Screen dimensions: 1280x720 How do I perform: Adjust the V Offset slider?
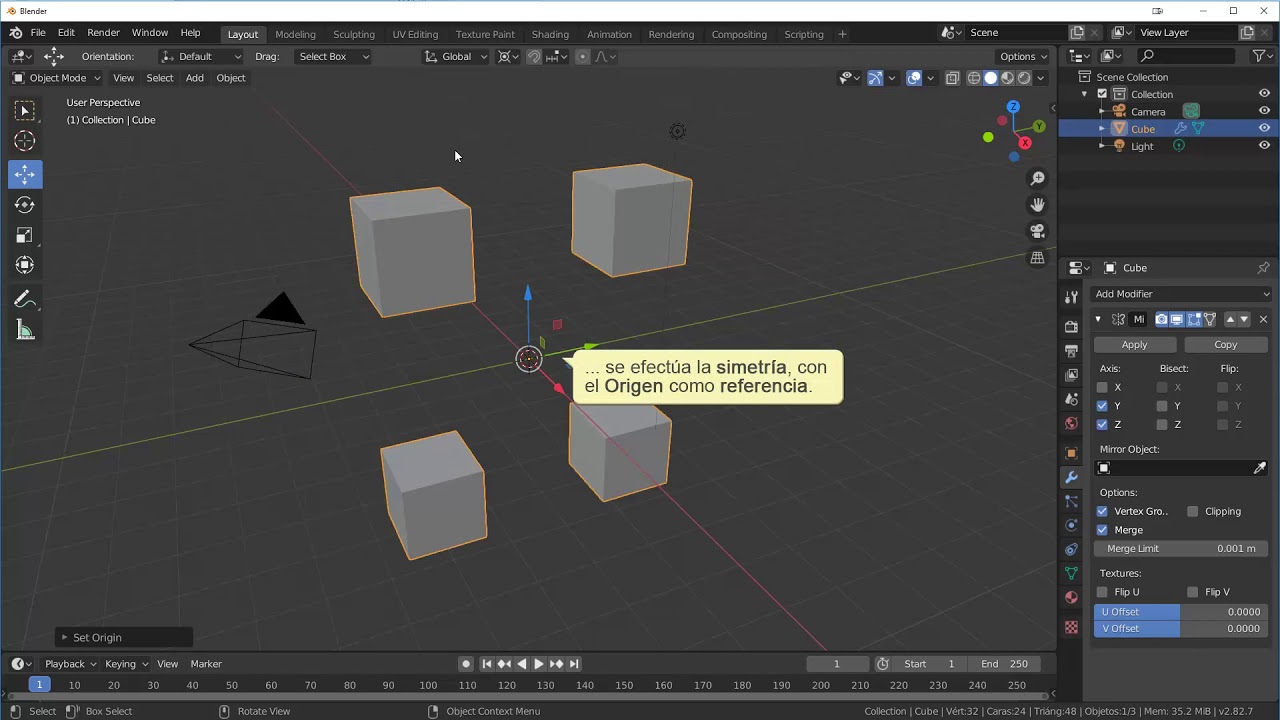pos(1181,629)
